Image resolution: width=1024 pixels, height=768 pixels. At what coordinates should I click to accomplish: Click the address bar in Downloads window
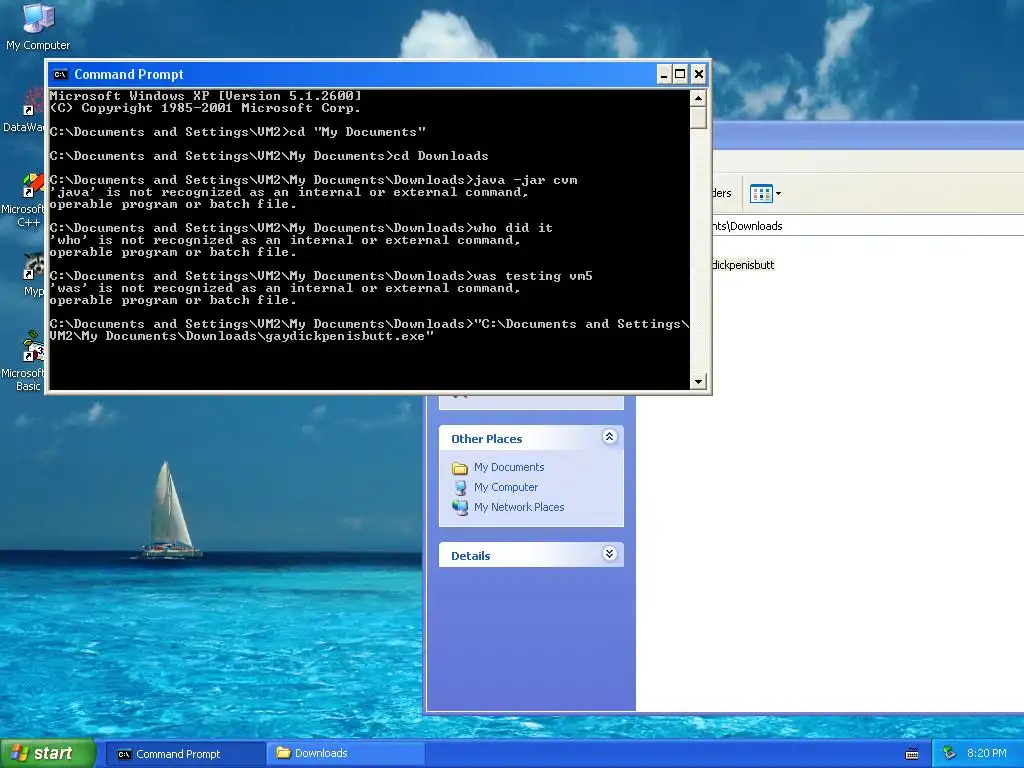(868, 226)
